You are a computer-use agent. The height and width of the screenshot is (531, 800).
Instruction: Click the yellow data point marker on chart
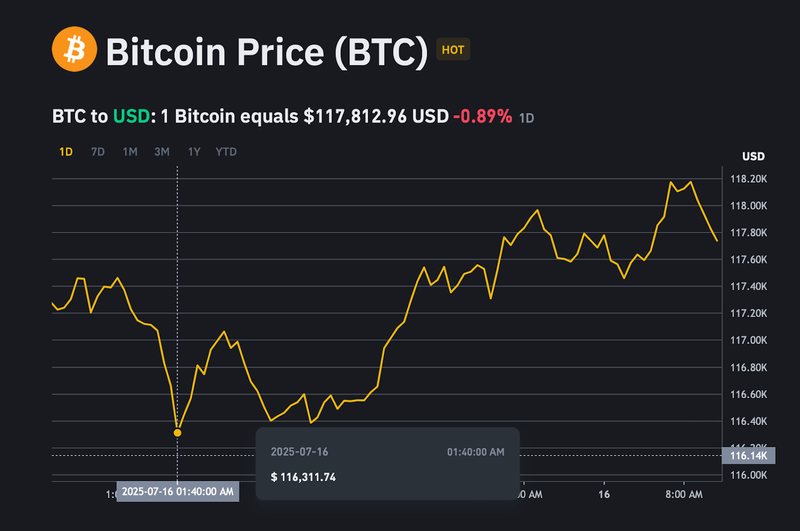pyautogui.click(x=178, y=432)
